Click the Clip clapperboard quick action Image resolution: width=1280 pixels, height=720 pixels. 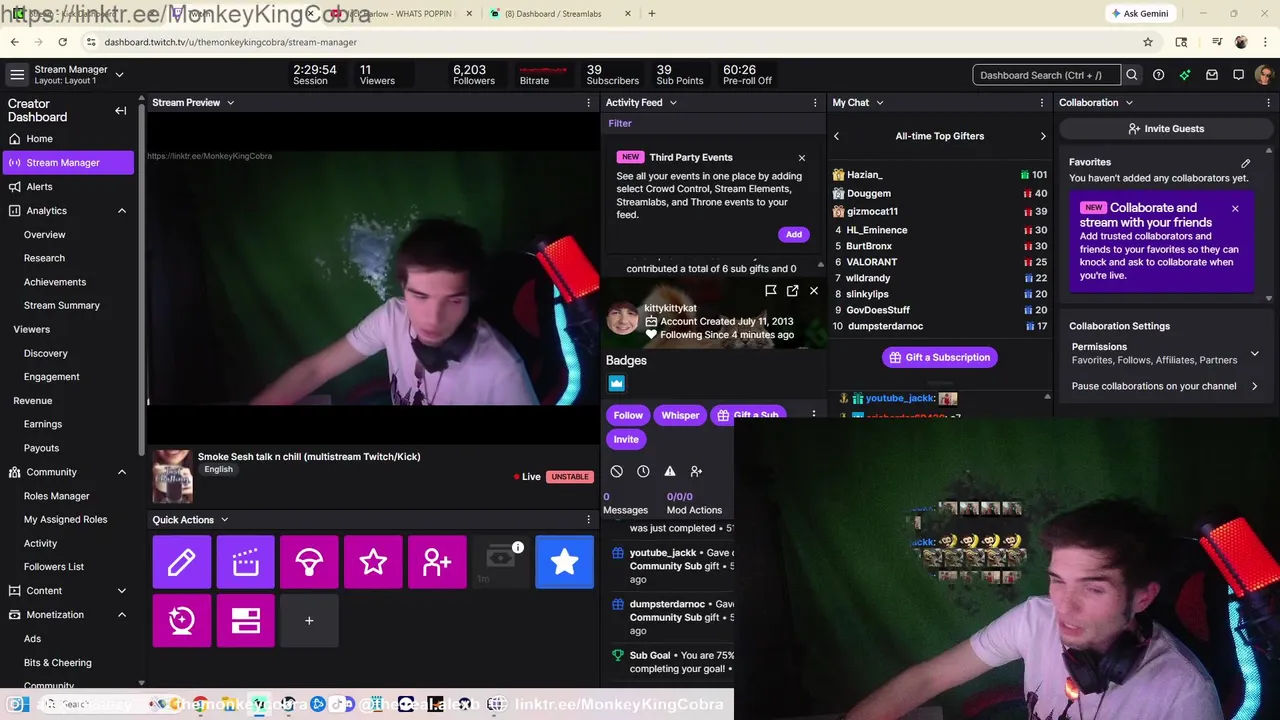[245, 562]
